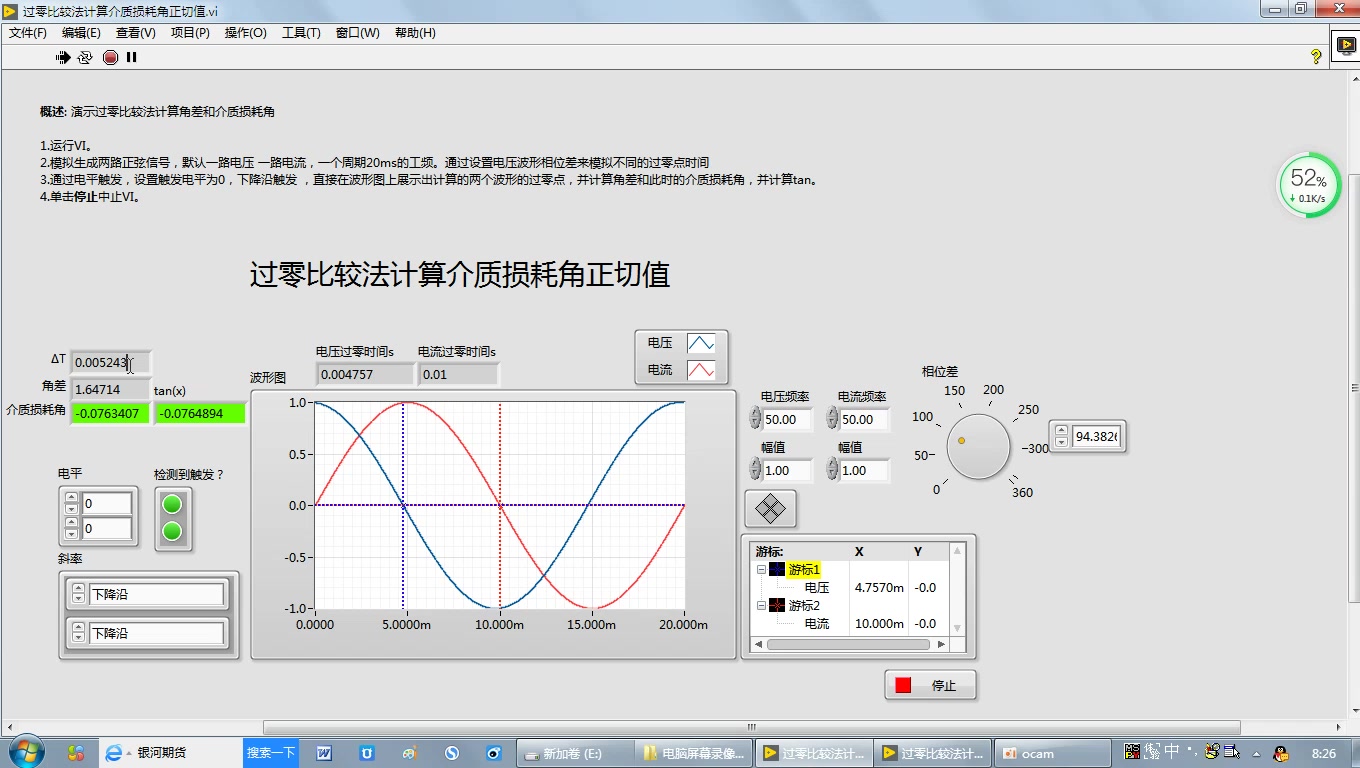Click the Run Continuously toolbar icon
This screenshot has width=1360, height=768.
pos(85,57)
